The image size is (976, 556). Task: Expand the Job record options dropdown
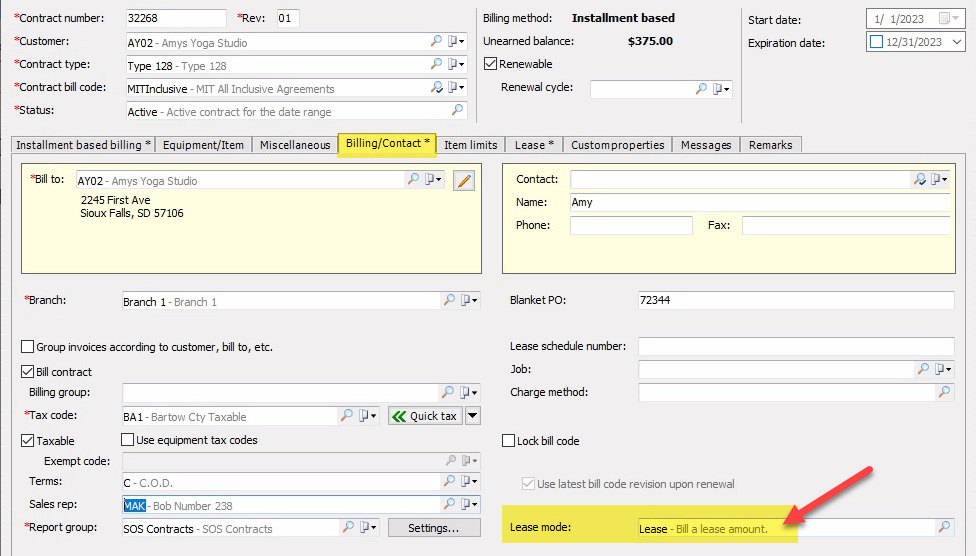coord(943,369)
